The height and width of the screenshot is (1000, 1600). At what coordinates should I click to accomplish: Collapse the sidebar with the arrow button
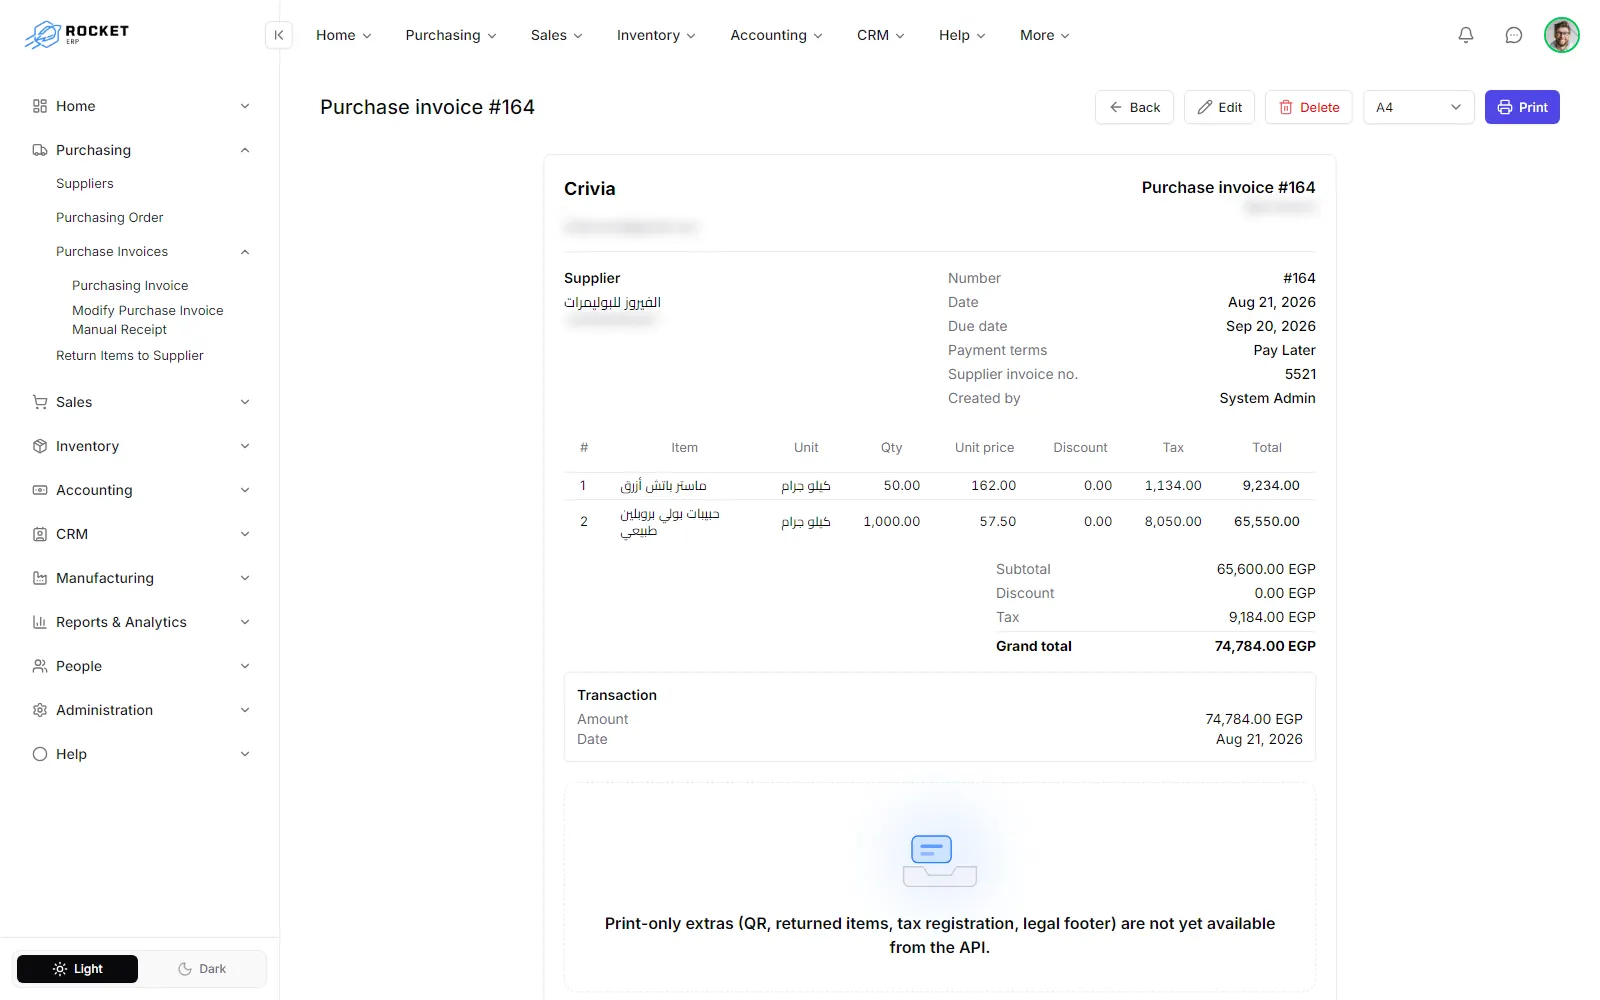click(x=279, y=35)
